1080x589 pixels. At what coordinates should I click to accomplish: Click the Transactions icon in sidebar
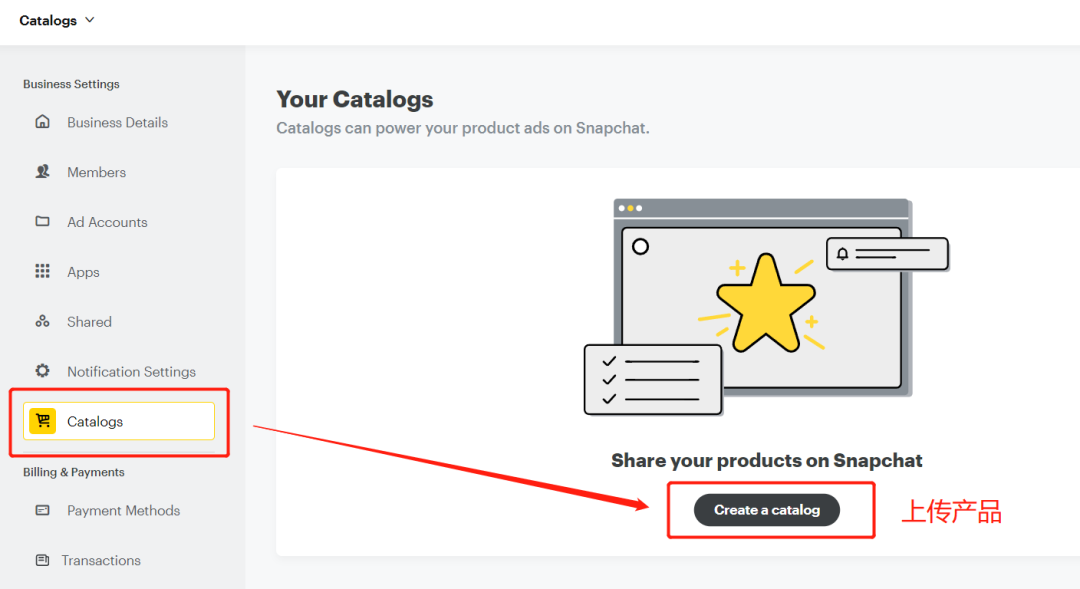coord(42,560)
